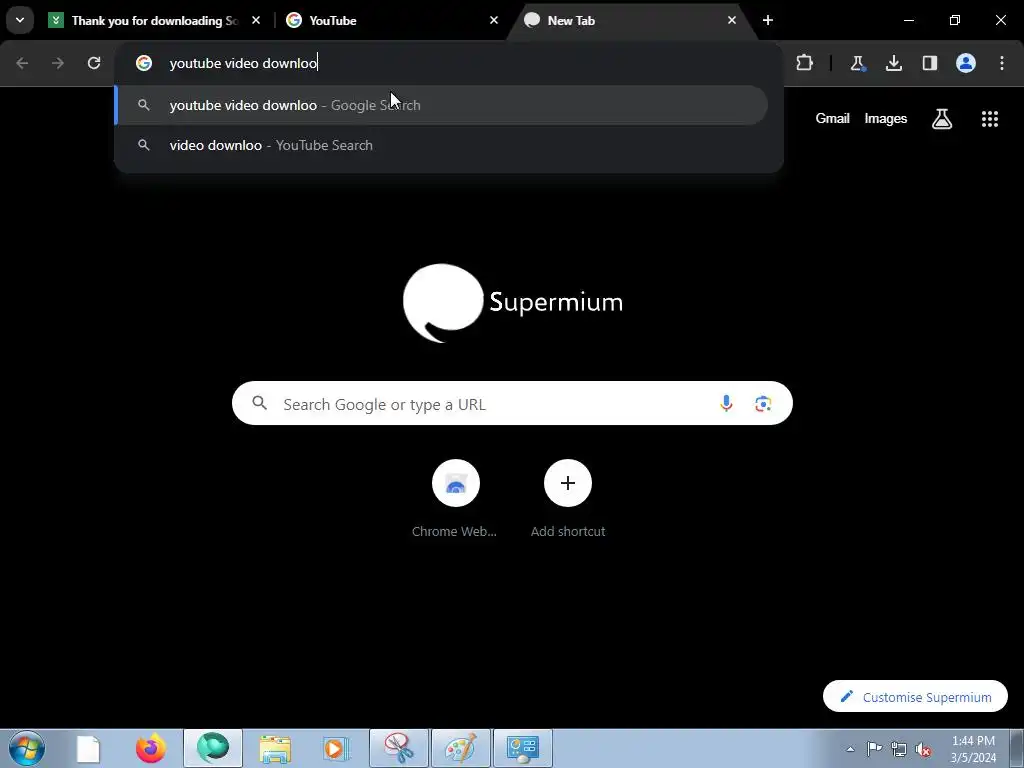The width and height of the screenshot is (1024, 768).
Task: Open Windows Media Player from the taskbar
Action: [x=337, y=748]
